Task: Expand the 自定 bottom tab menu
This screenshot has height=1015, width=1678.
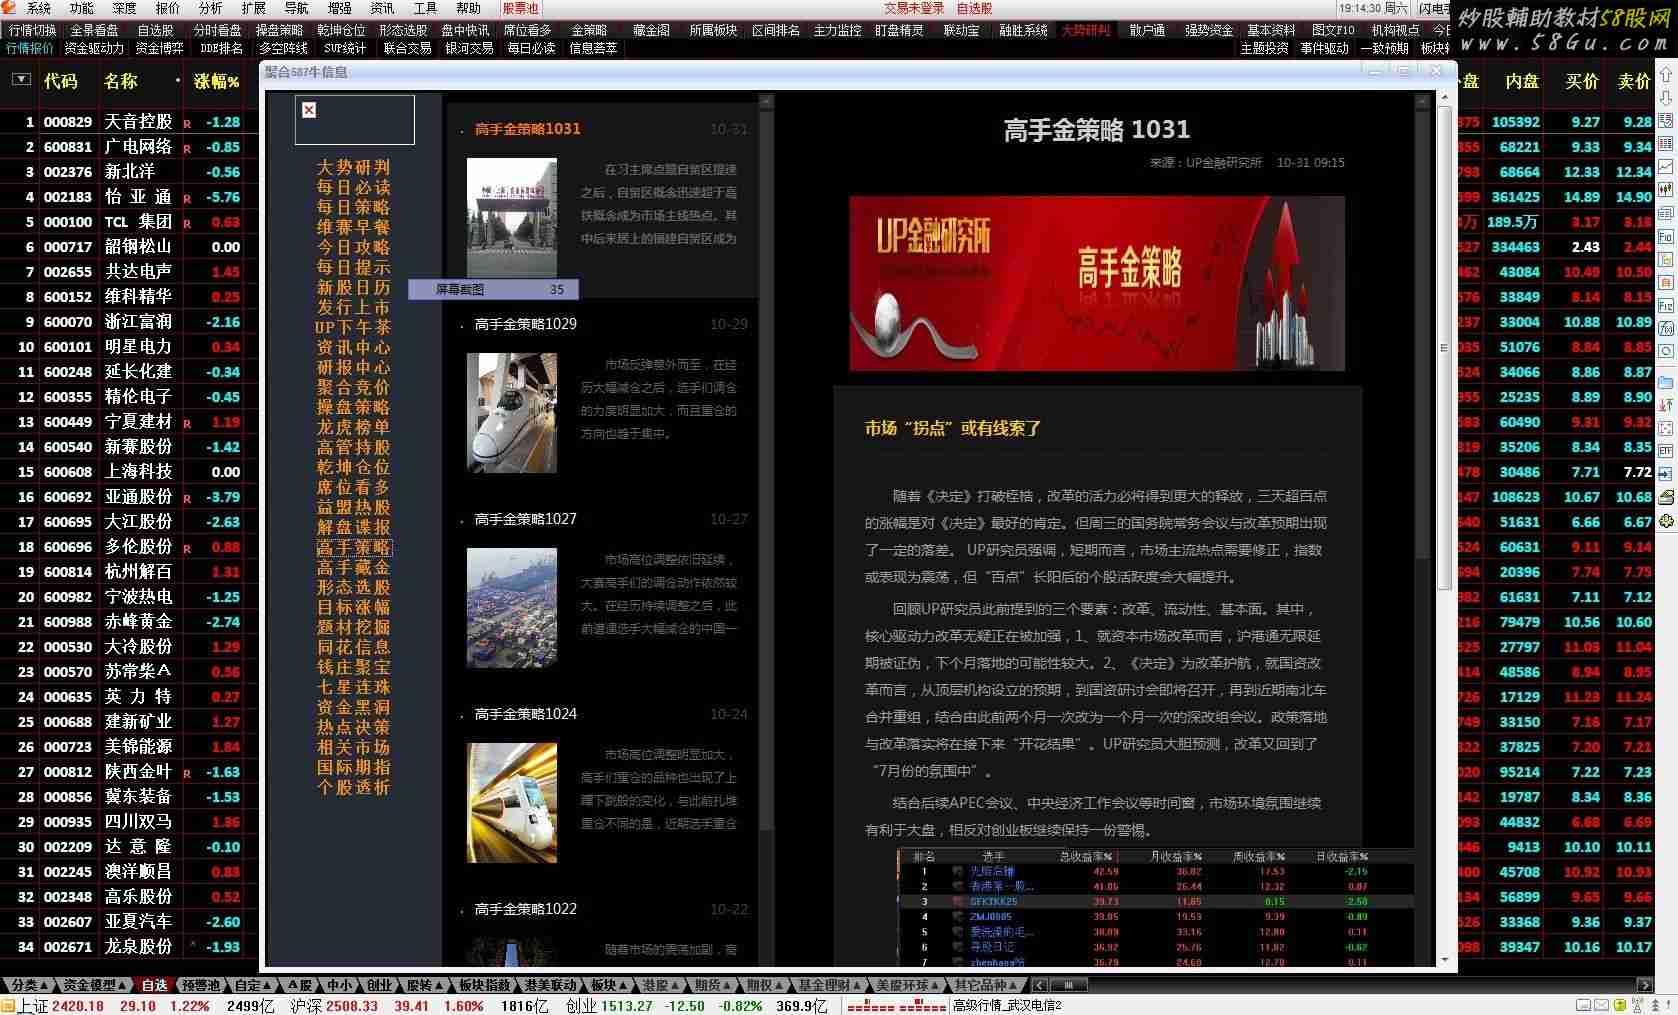Action: (x=253, y=985)
